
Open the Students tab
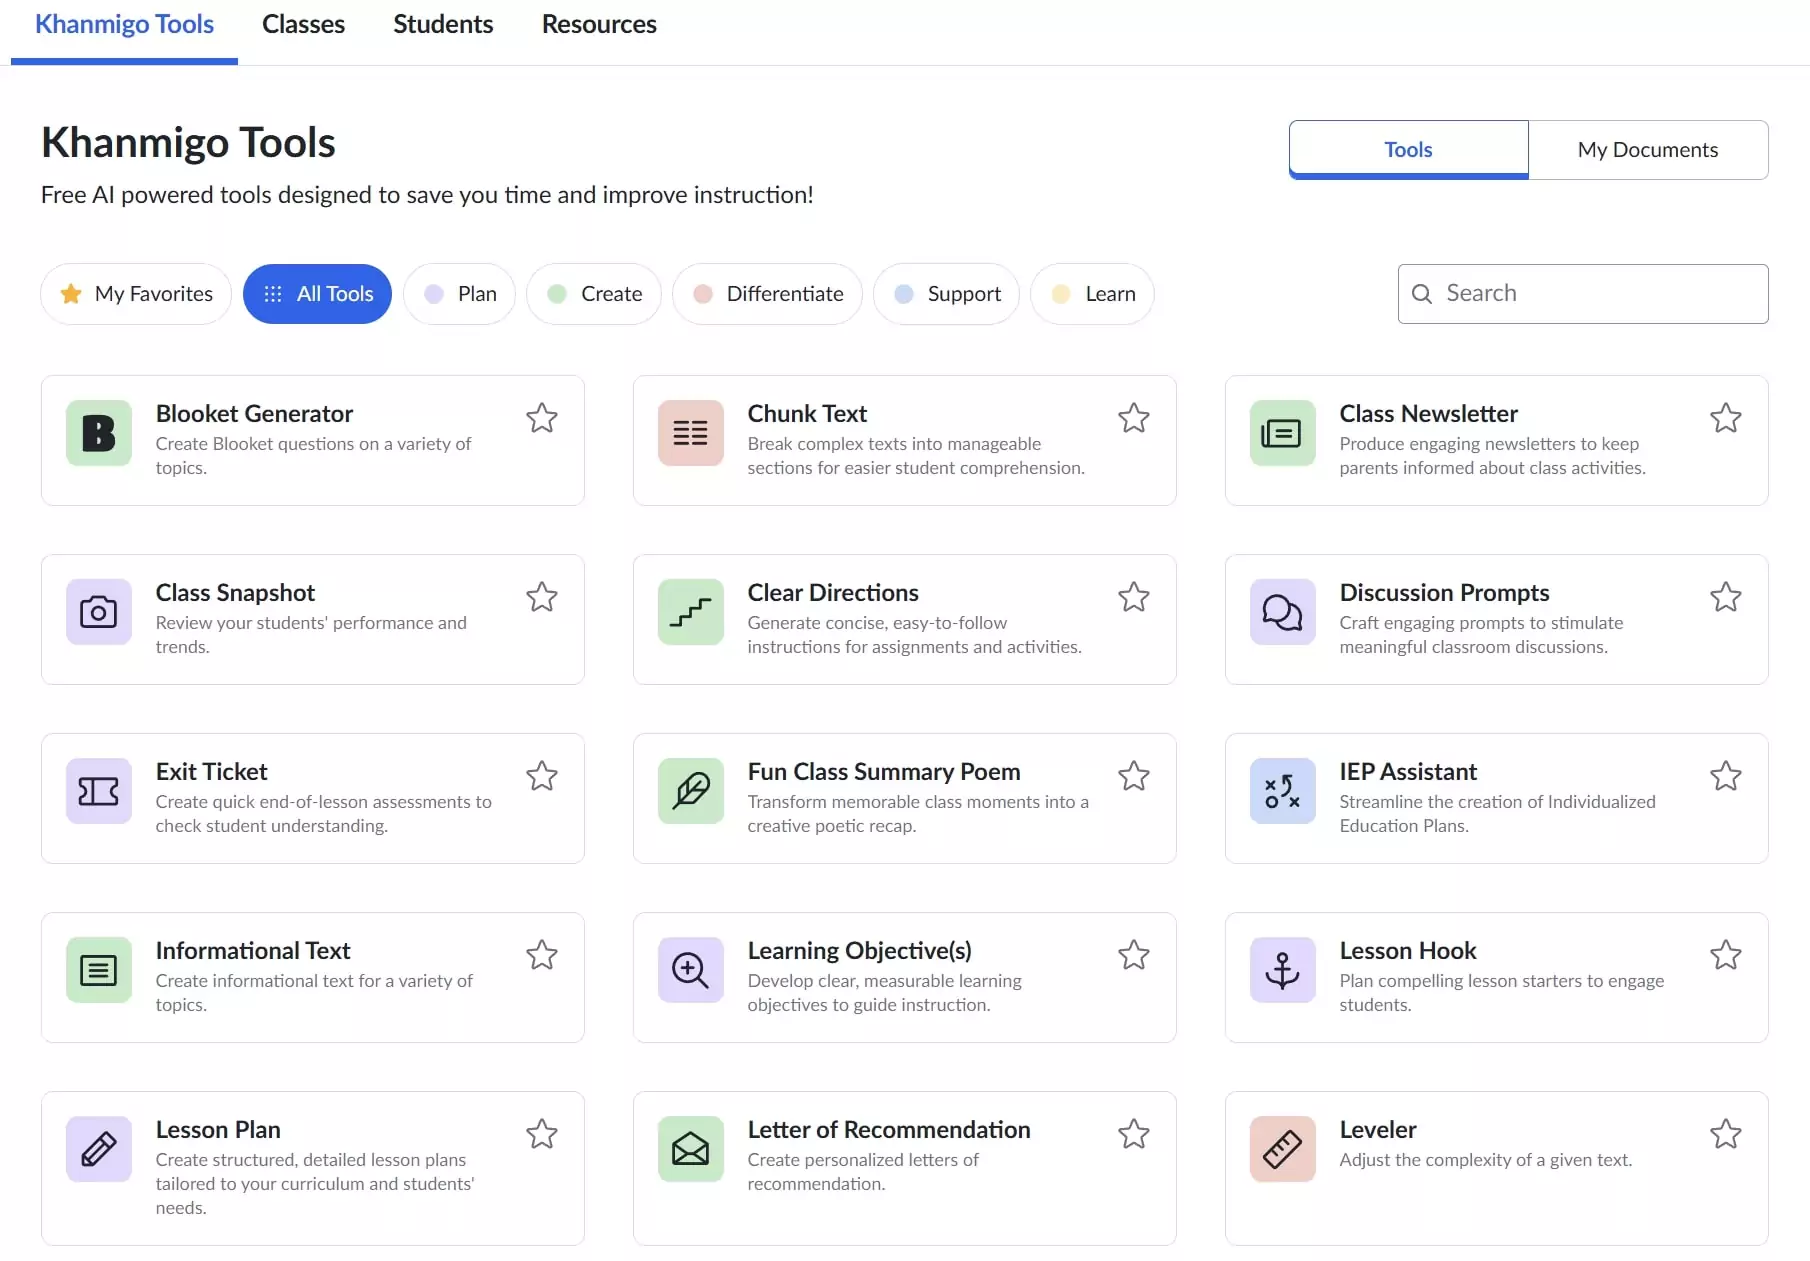443,25
